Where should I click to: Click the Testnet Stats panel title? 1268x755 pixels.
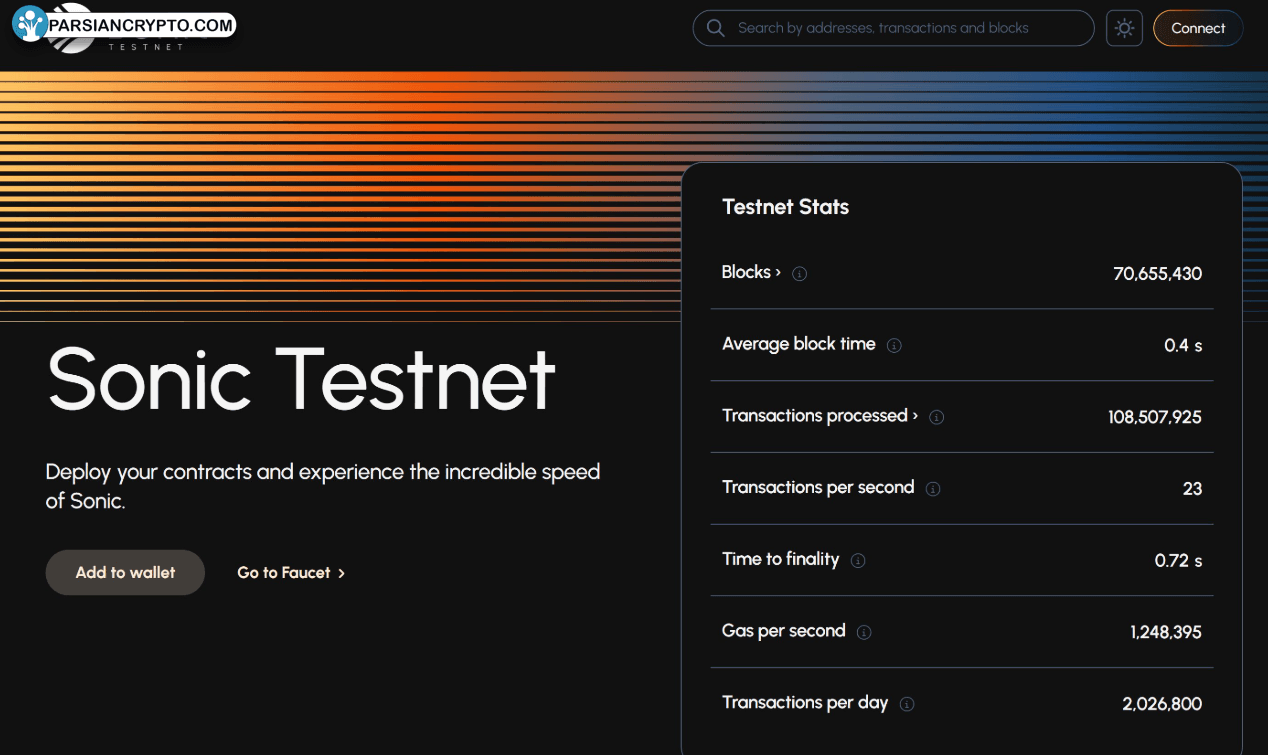tap(785, 207)
